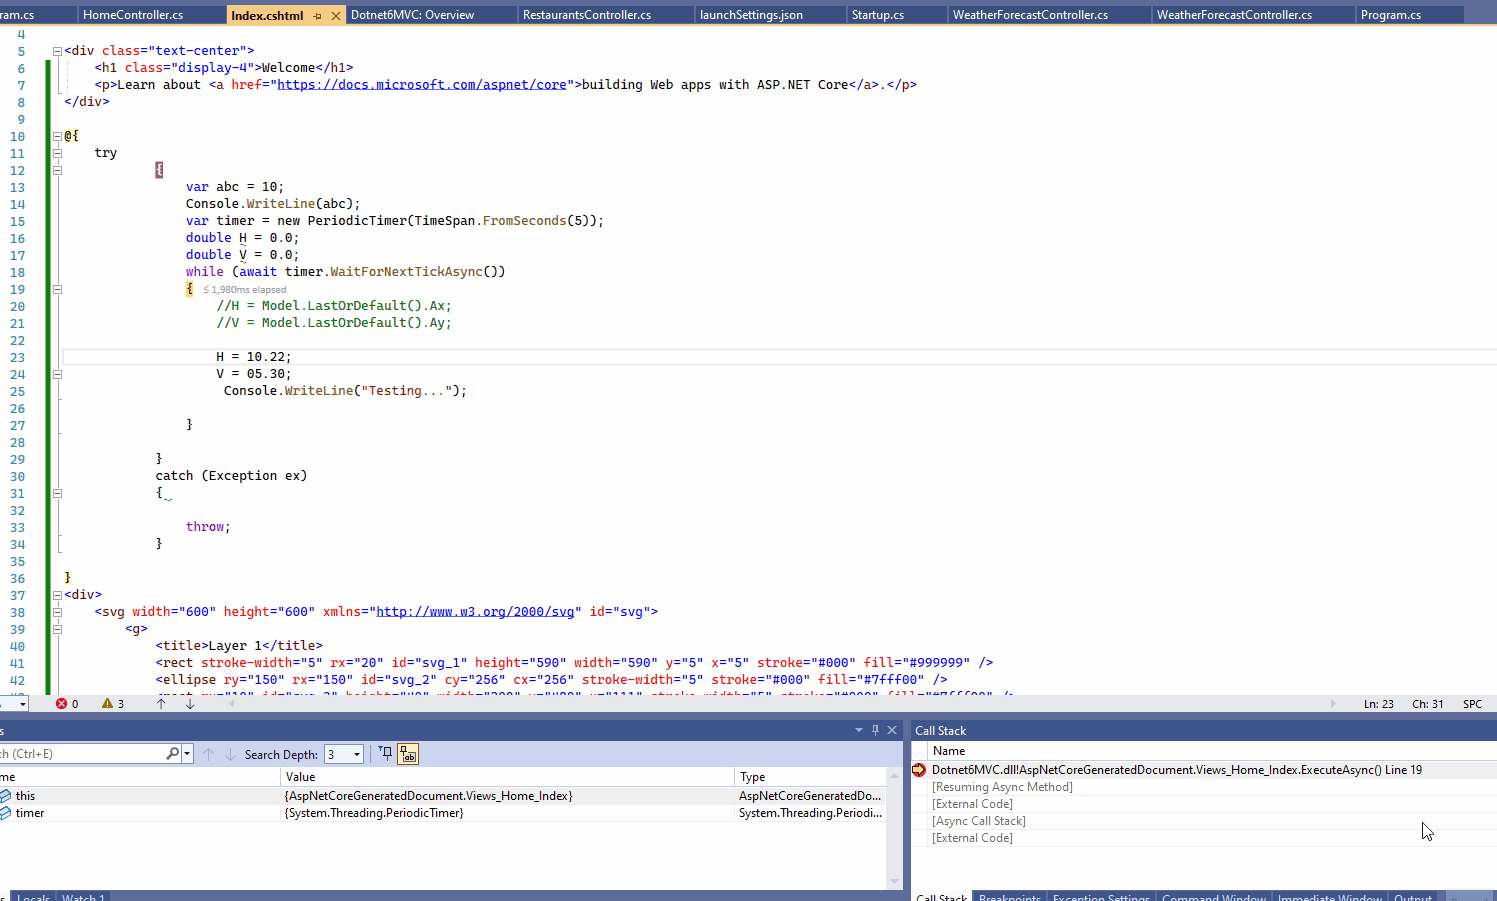Place cursor on 'H = 10.22;' line

[254, 357]
